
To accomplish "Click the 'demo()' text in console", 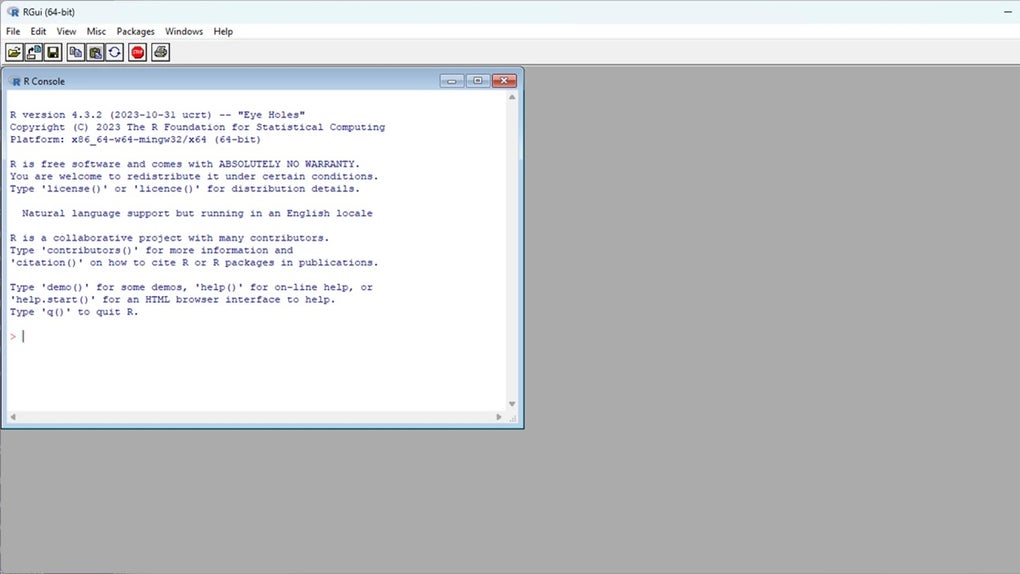I will (x=65, y=288).
